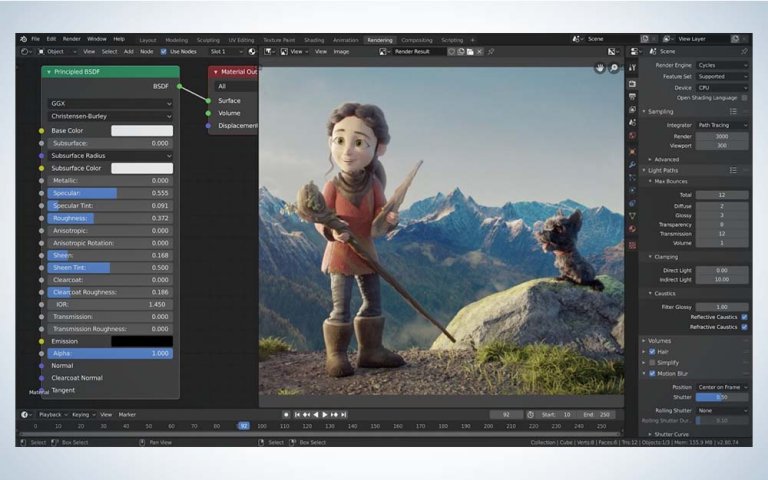Expand the Advanced sampling section
Viewport: 768px width, 480px height.
click(x=666, y=159)
